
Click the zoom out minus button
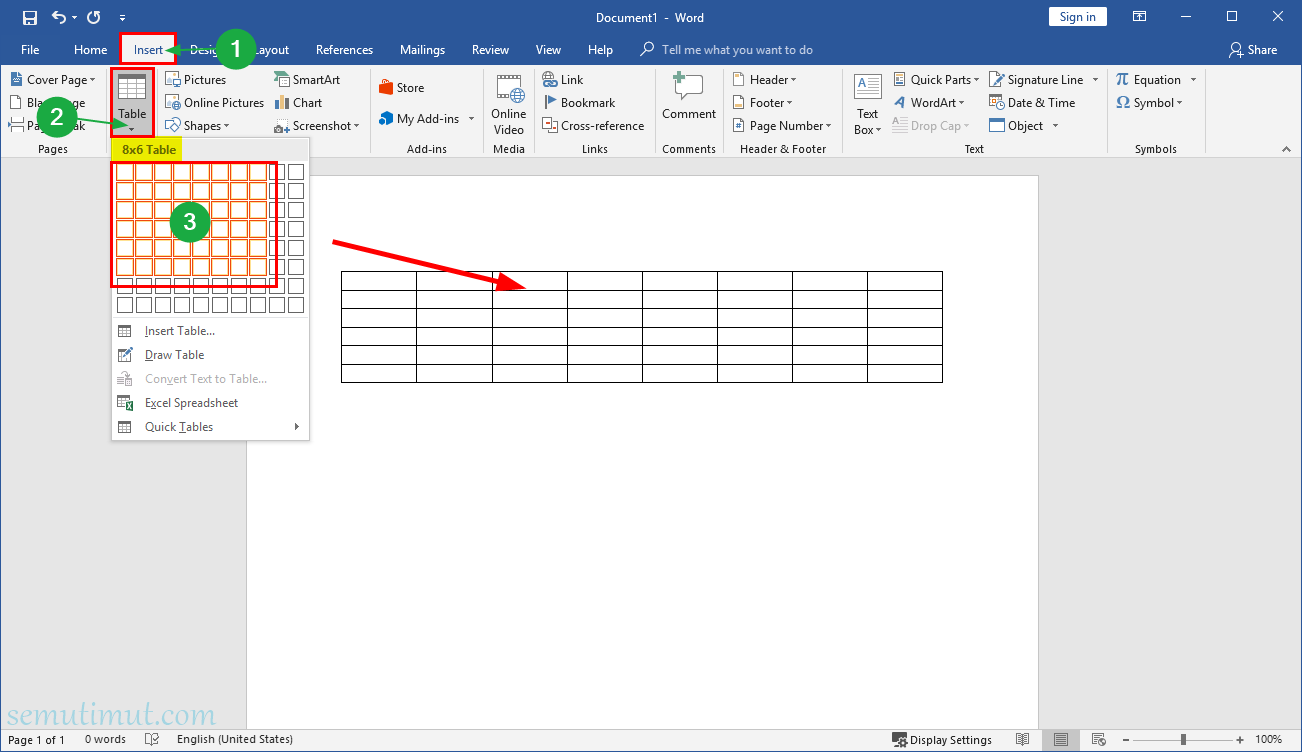(1125, 740)
